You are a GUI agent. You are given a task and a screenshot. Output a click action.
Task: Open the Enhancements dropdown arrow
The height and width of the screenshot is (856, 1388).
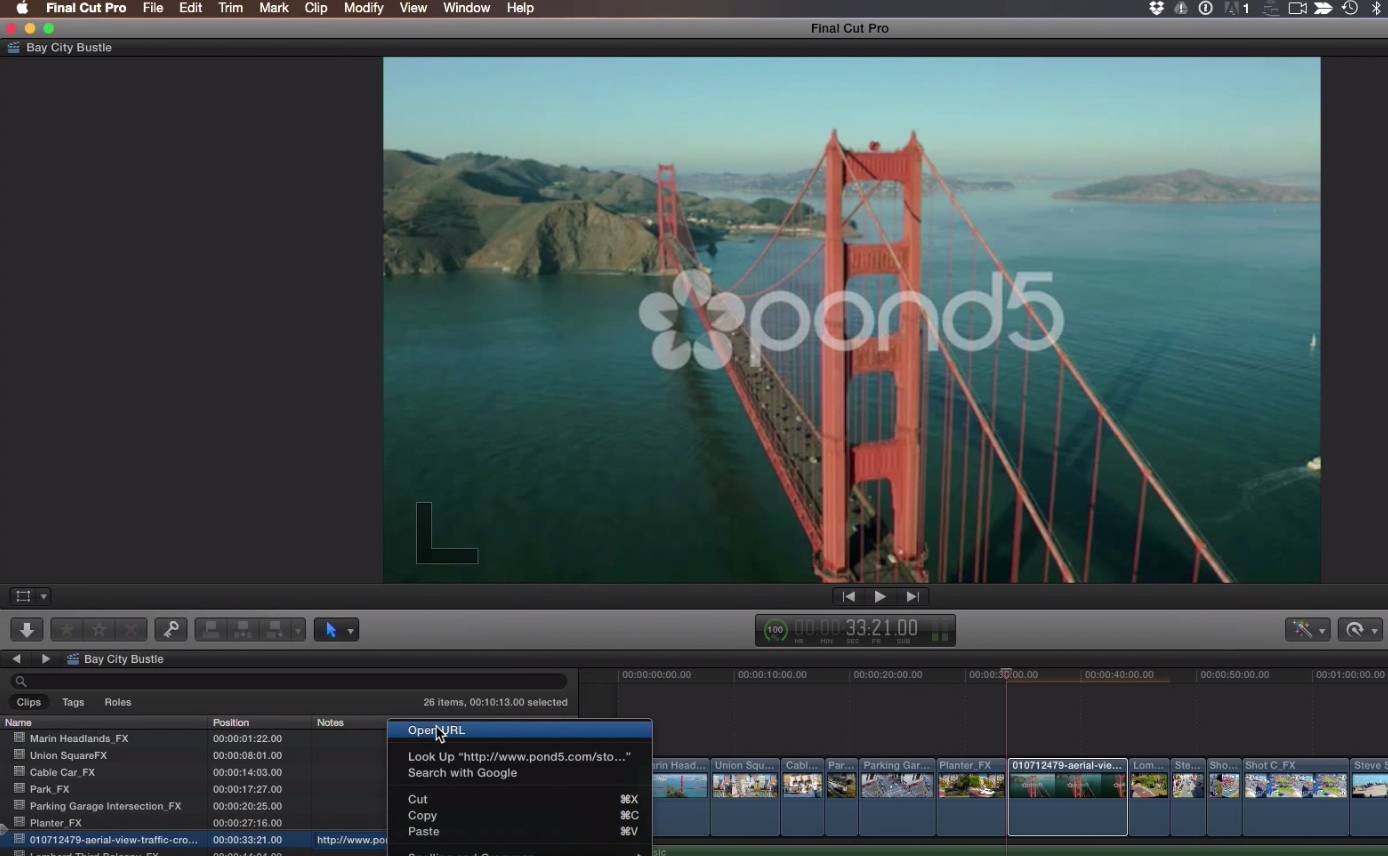pos(1322,631)
